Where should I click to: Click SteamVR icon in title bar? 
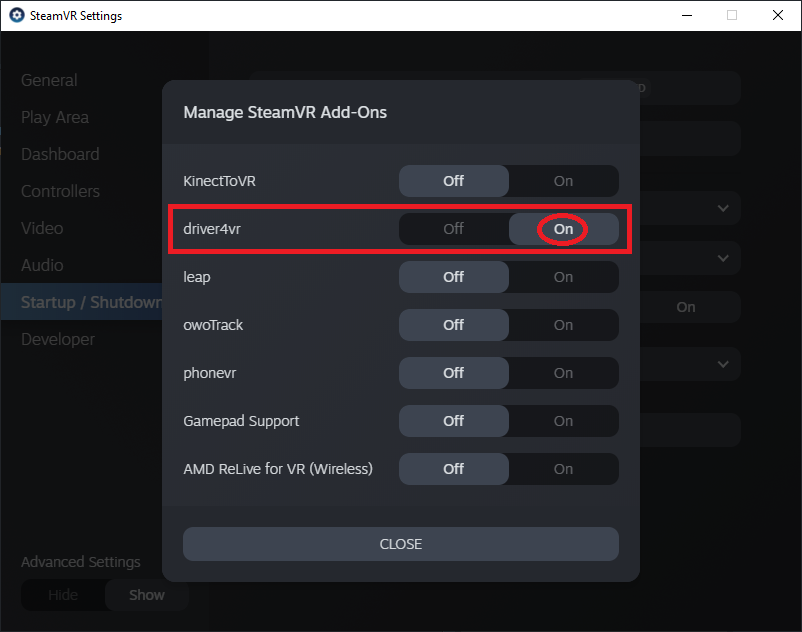[x=17, y=15]
